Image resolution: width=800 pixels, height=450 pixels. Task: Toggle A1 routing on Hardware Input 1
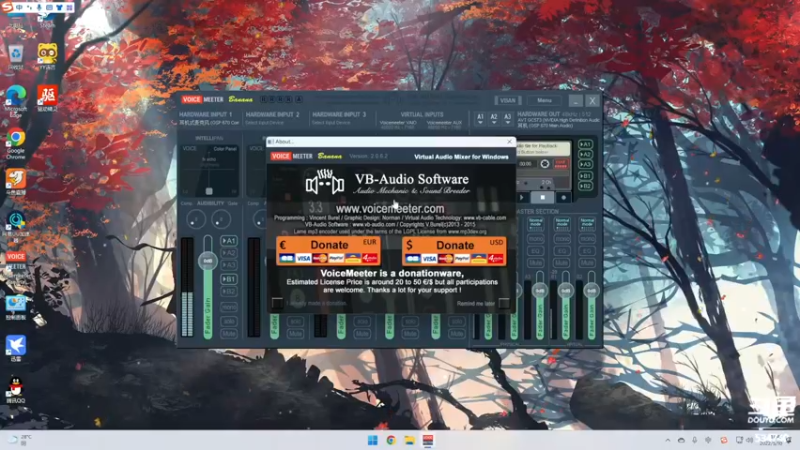[229, 240]
